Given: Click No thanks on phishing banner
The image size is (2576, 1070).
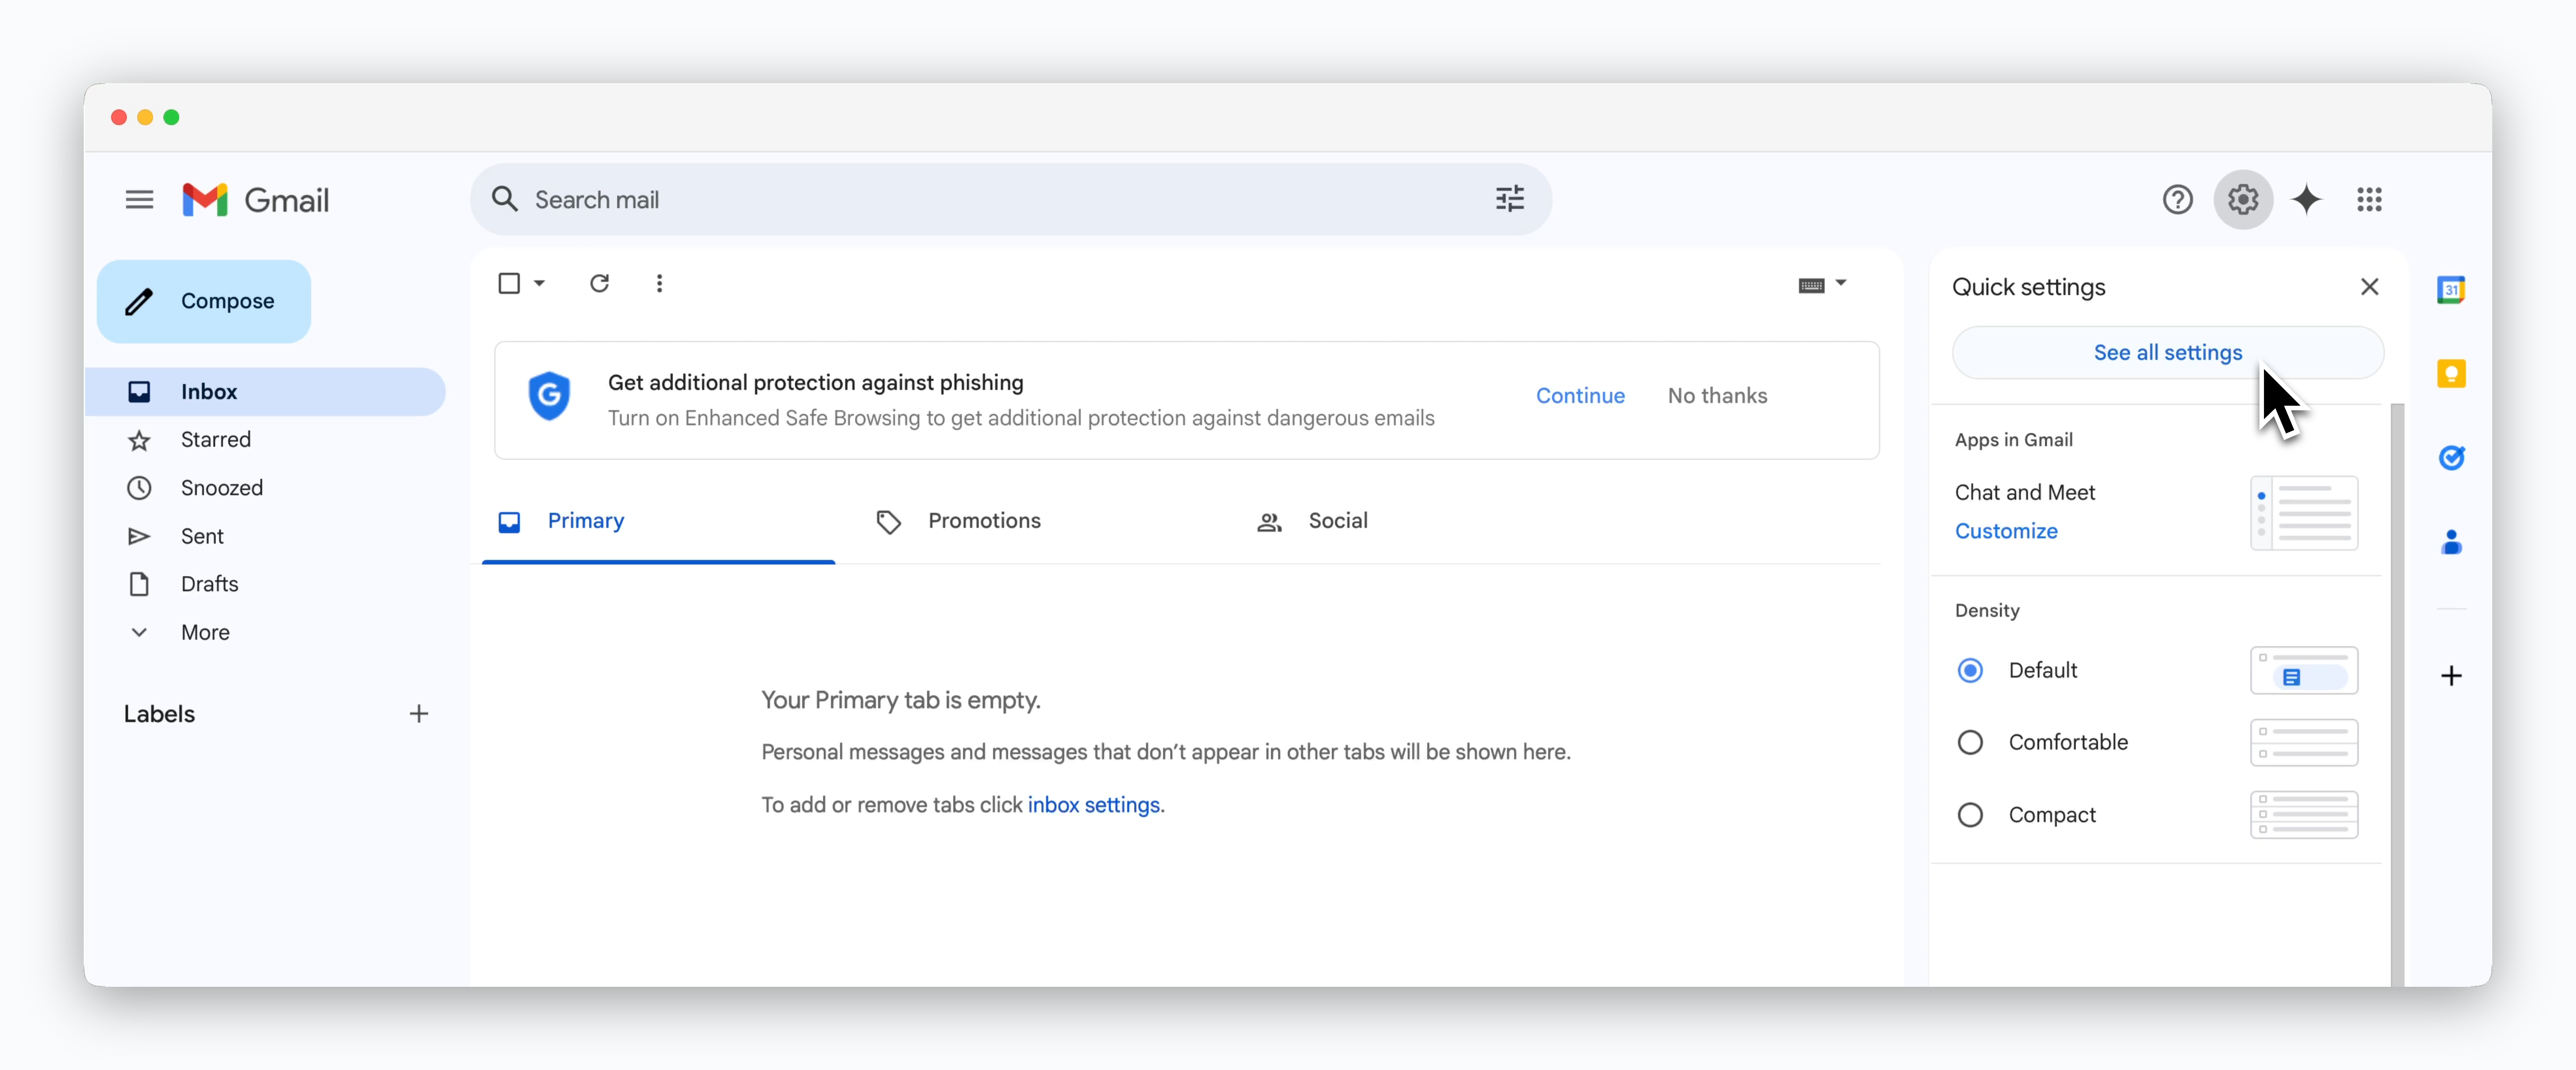Looking at the screenshot, I should [1717, 396].
